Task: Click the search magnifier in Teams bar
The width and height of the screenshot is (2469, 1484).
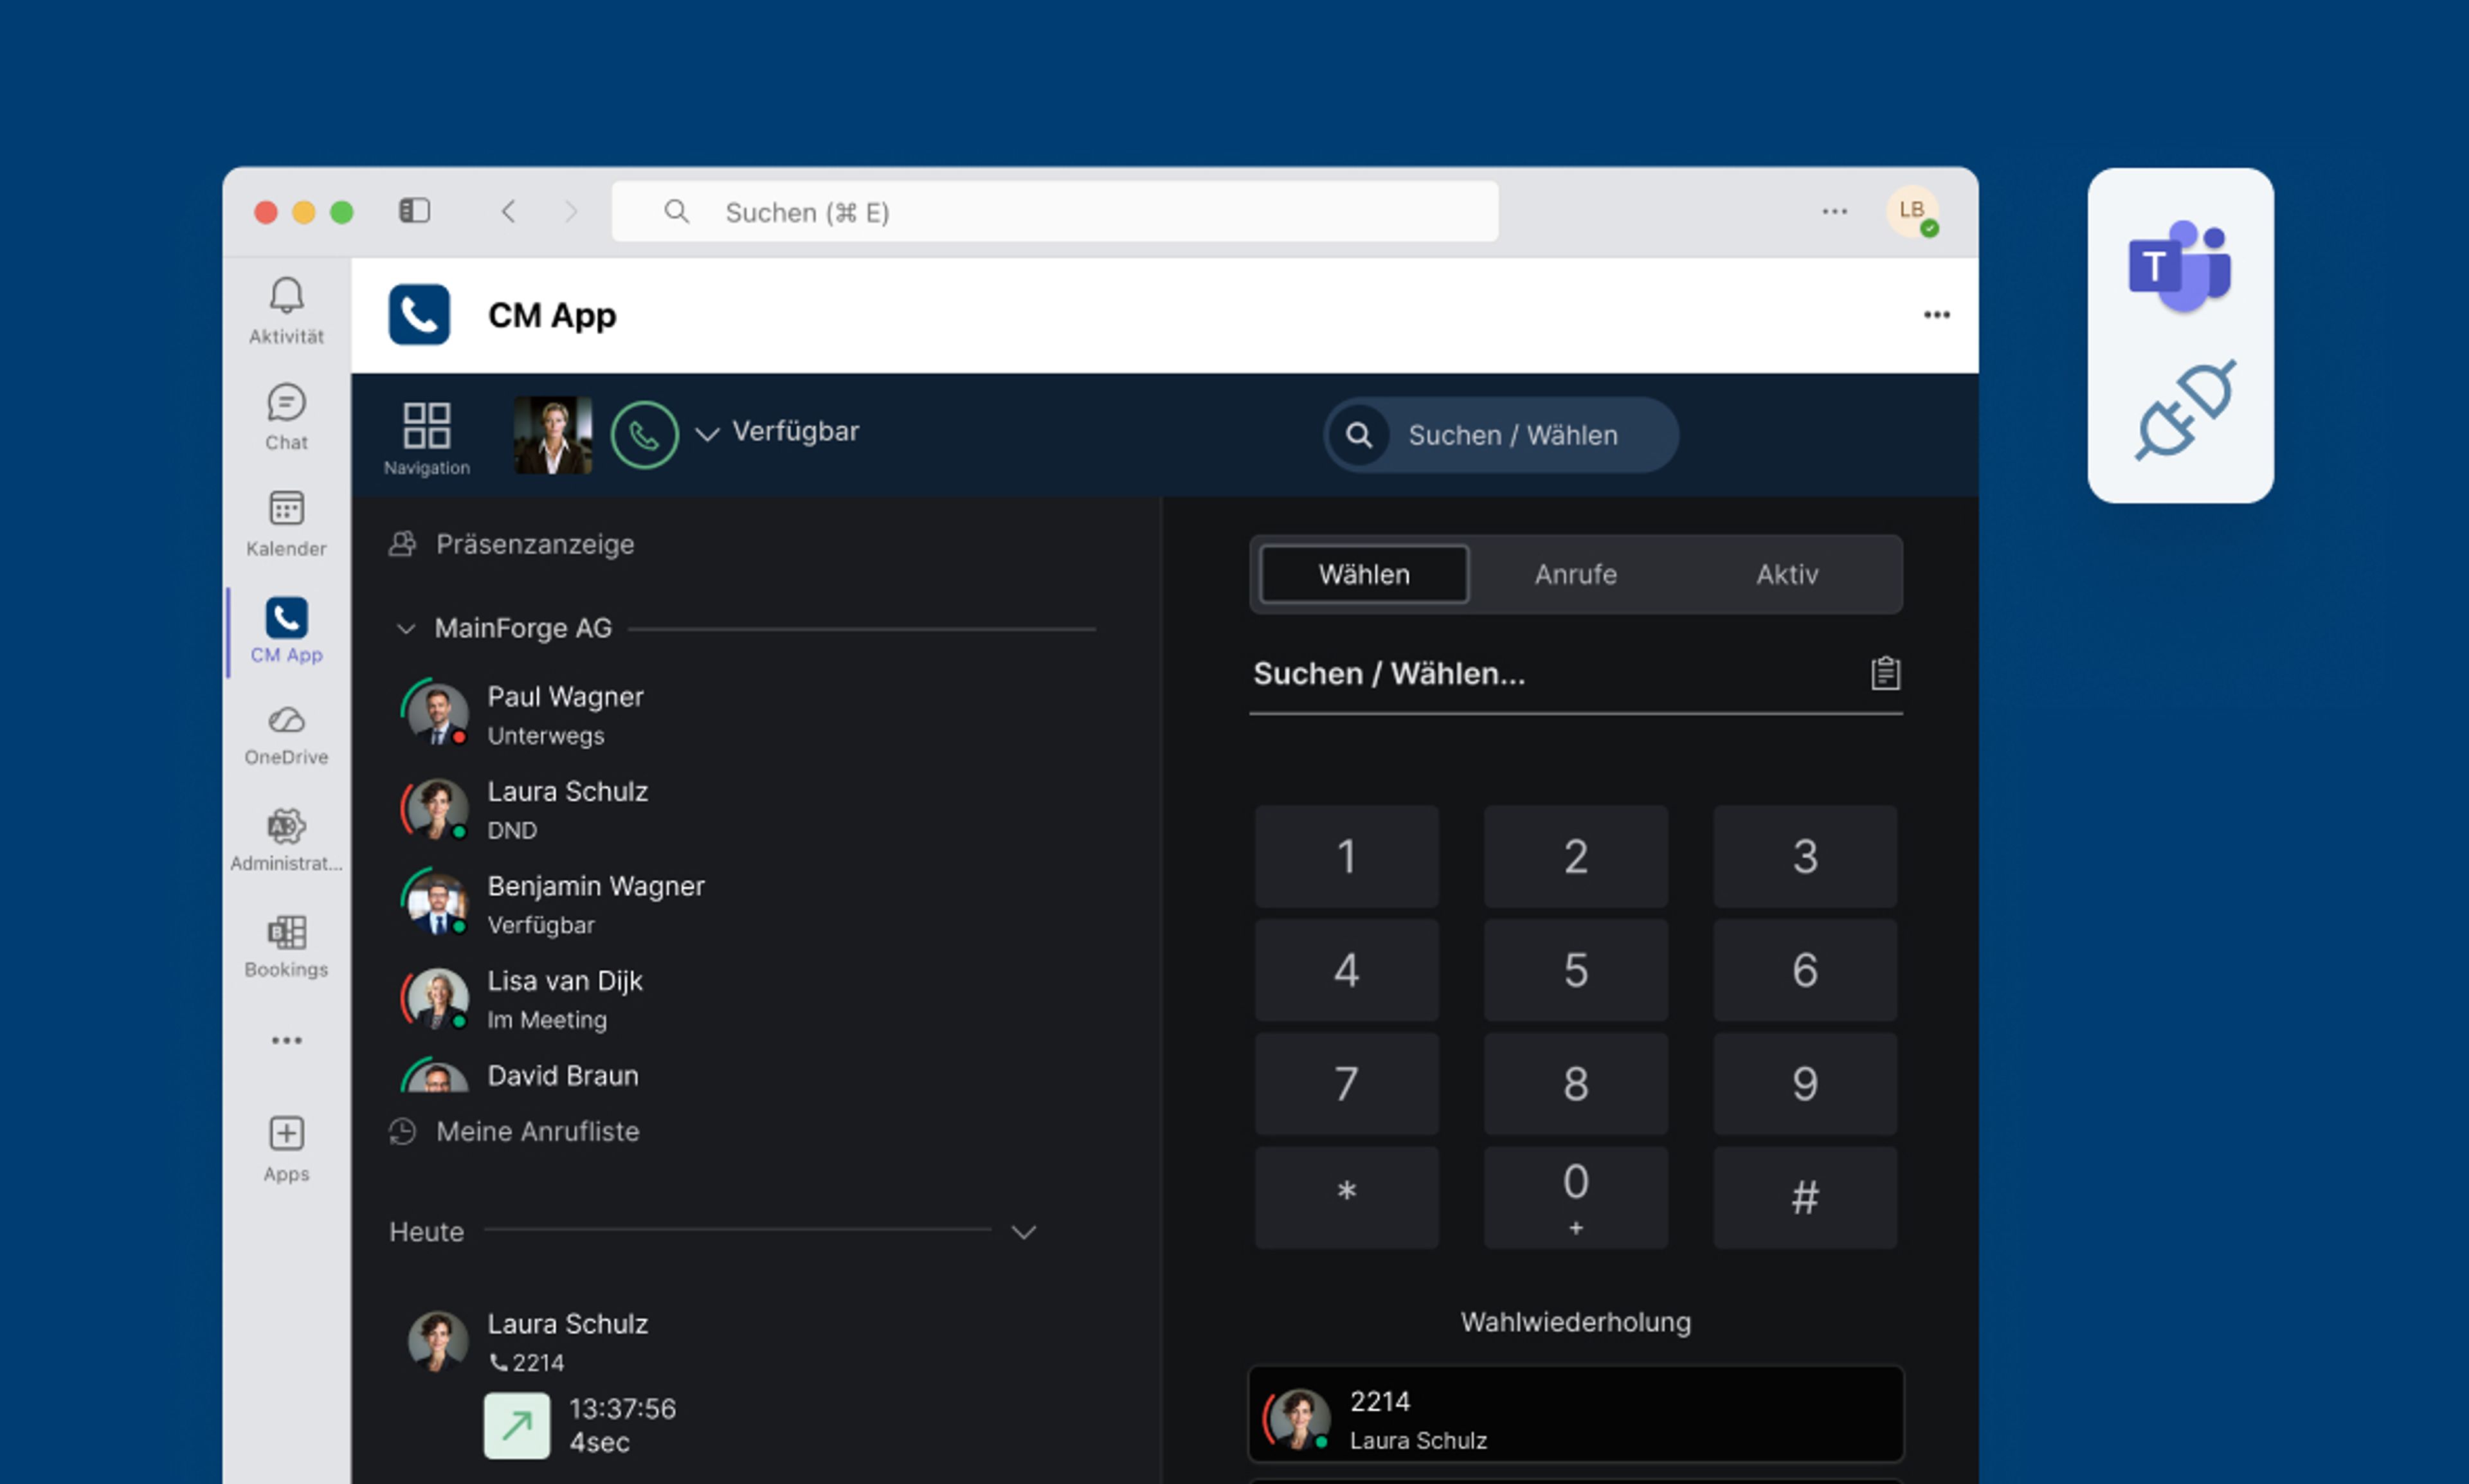Action: (x=676, y=211)
